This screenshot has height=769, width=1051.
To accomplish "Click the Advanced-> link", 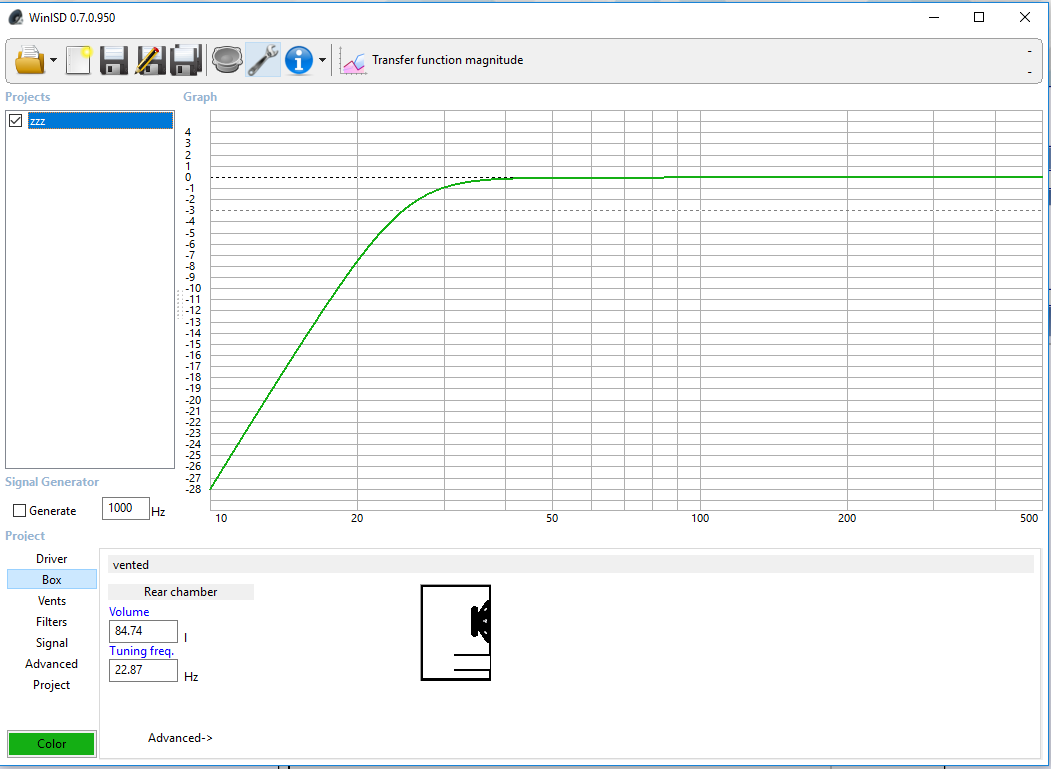I will (x=180, y=737).
